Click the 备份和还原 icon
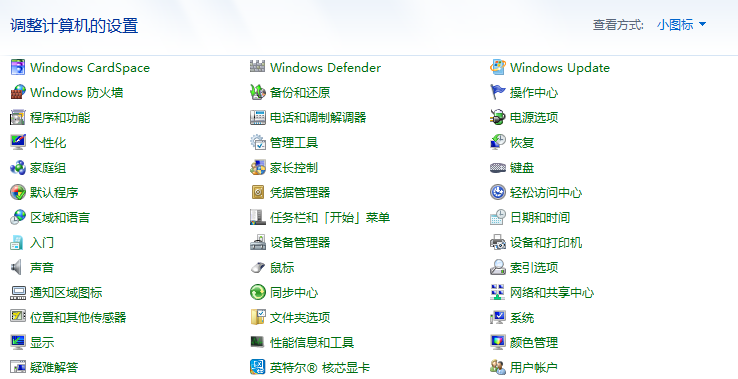738x379 pixels. point(257,92)
